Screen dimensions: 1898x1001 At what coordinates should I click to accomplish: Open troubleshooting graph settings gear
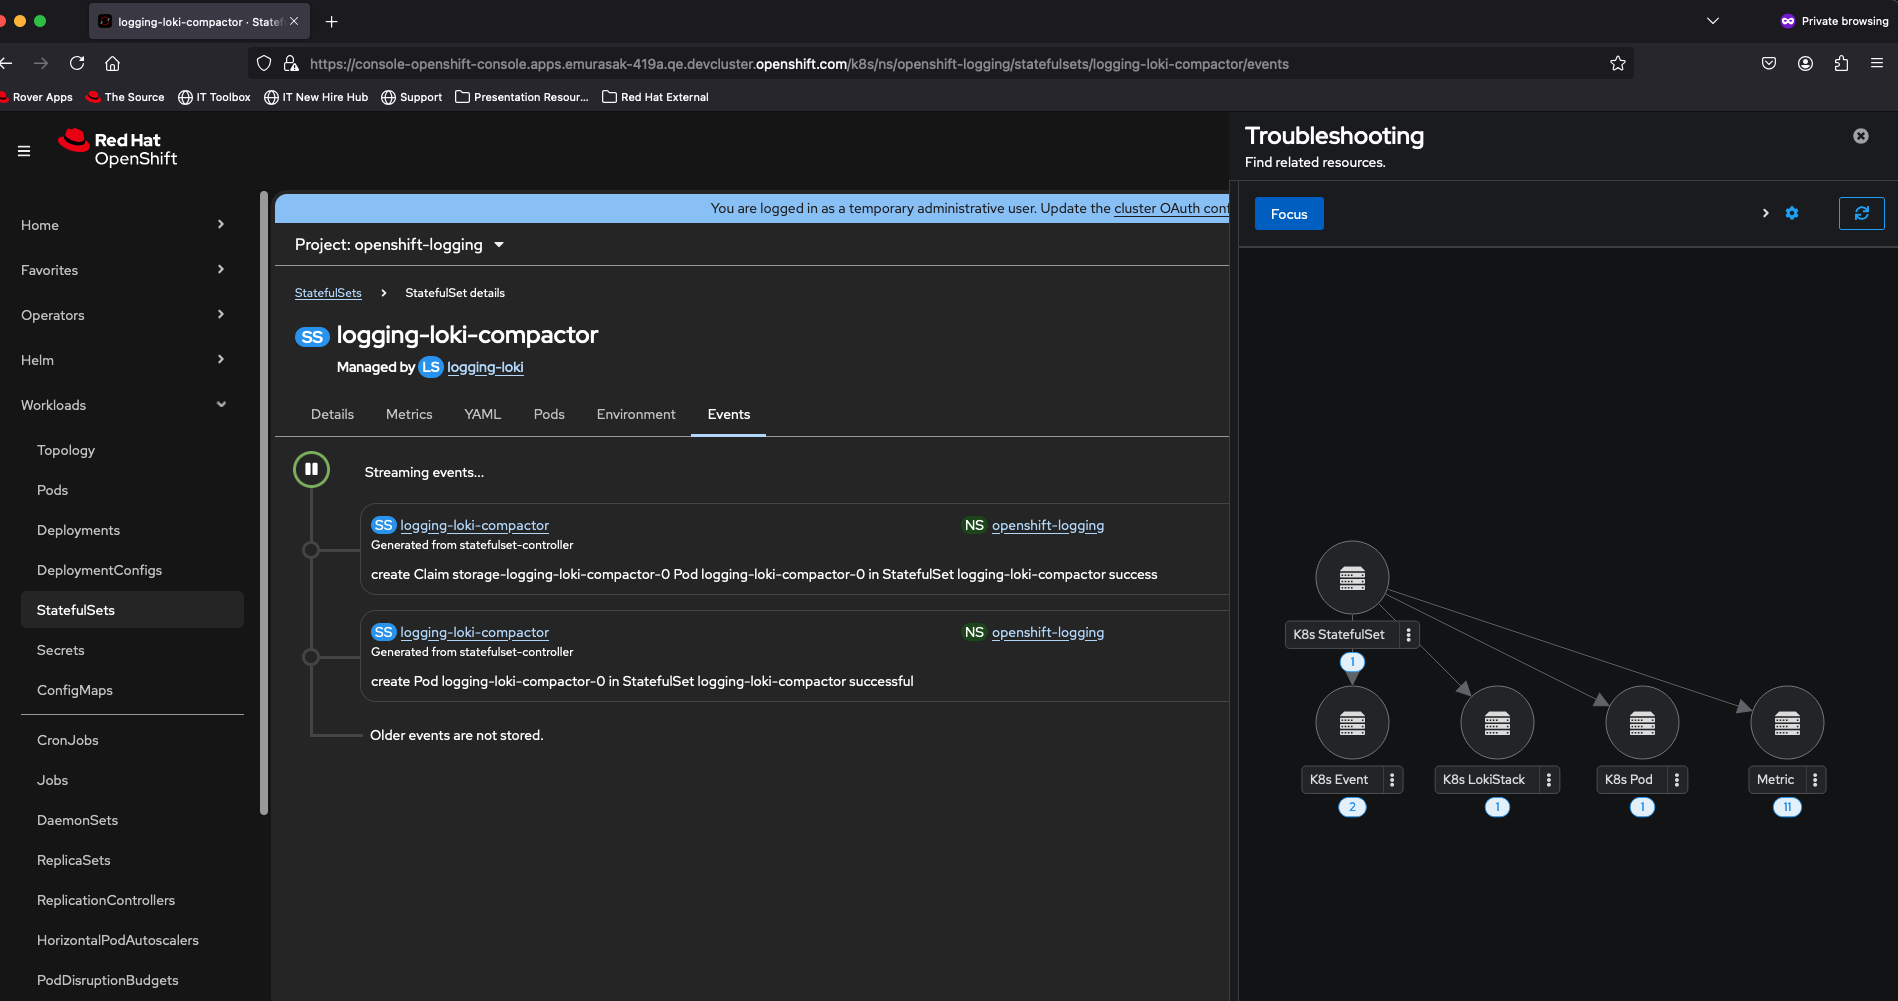1792,213
